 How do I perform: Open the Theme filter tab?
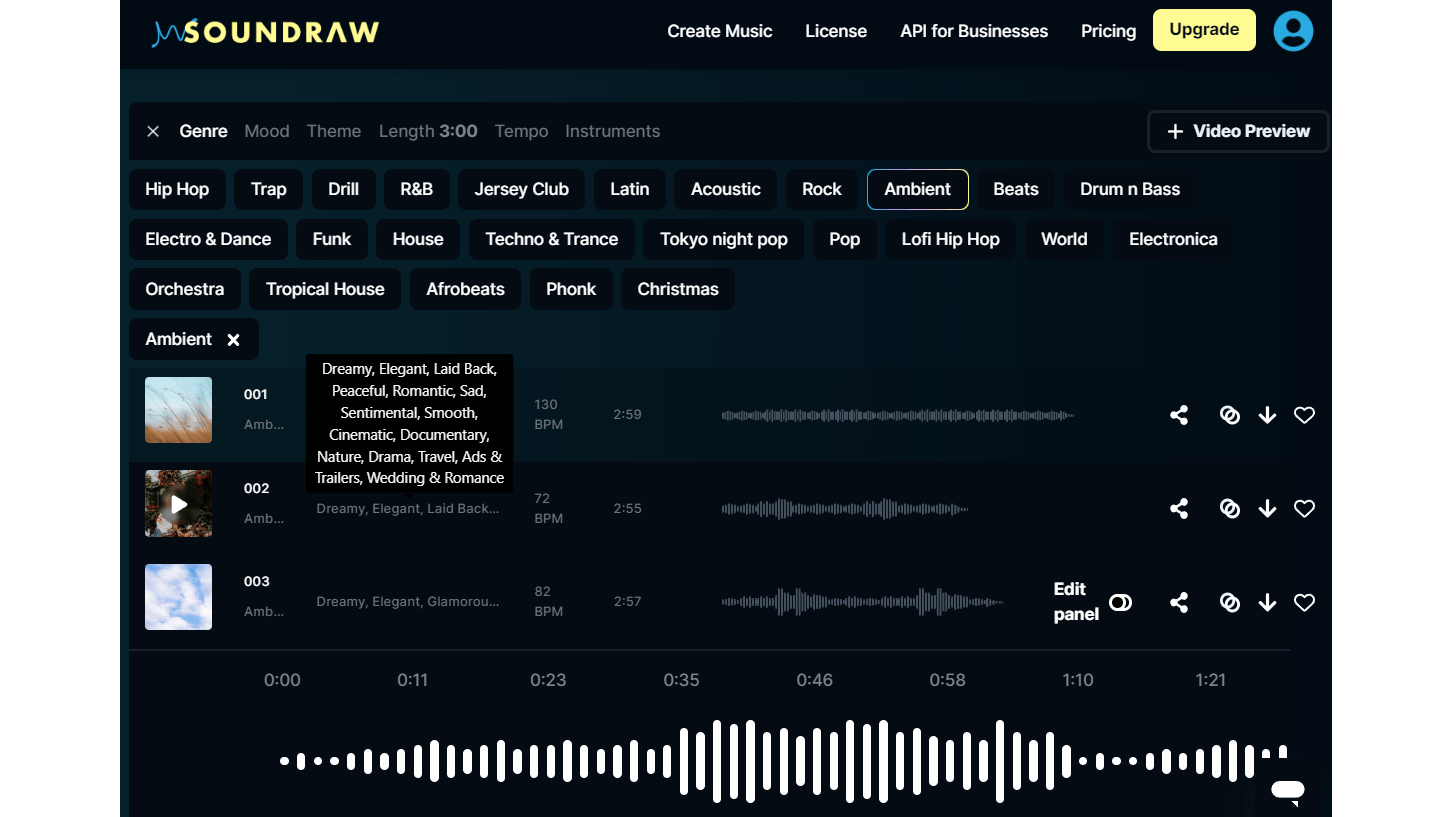[334, 131]
